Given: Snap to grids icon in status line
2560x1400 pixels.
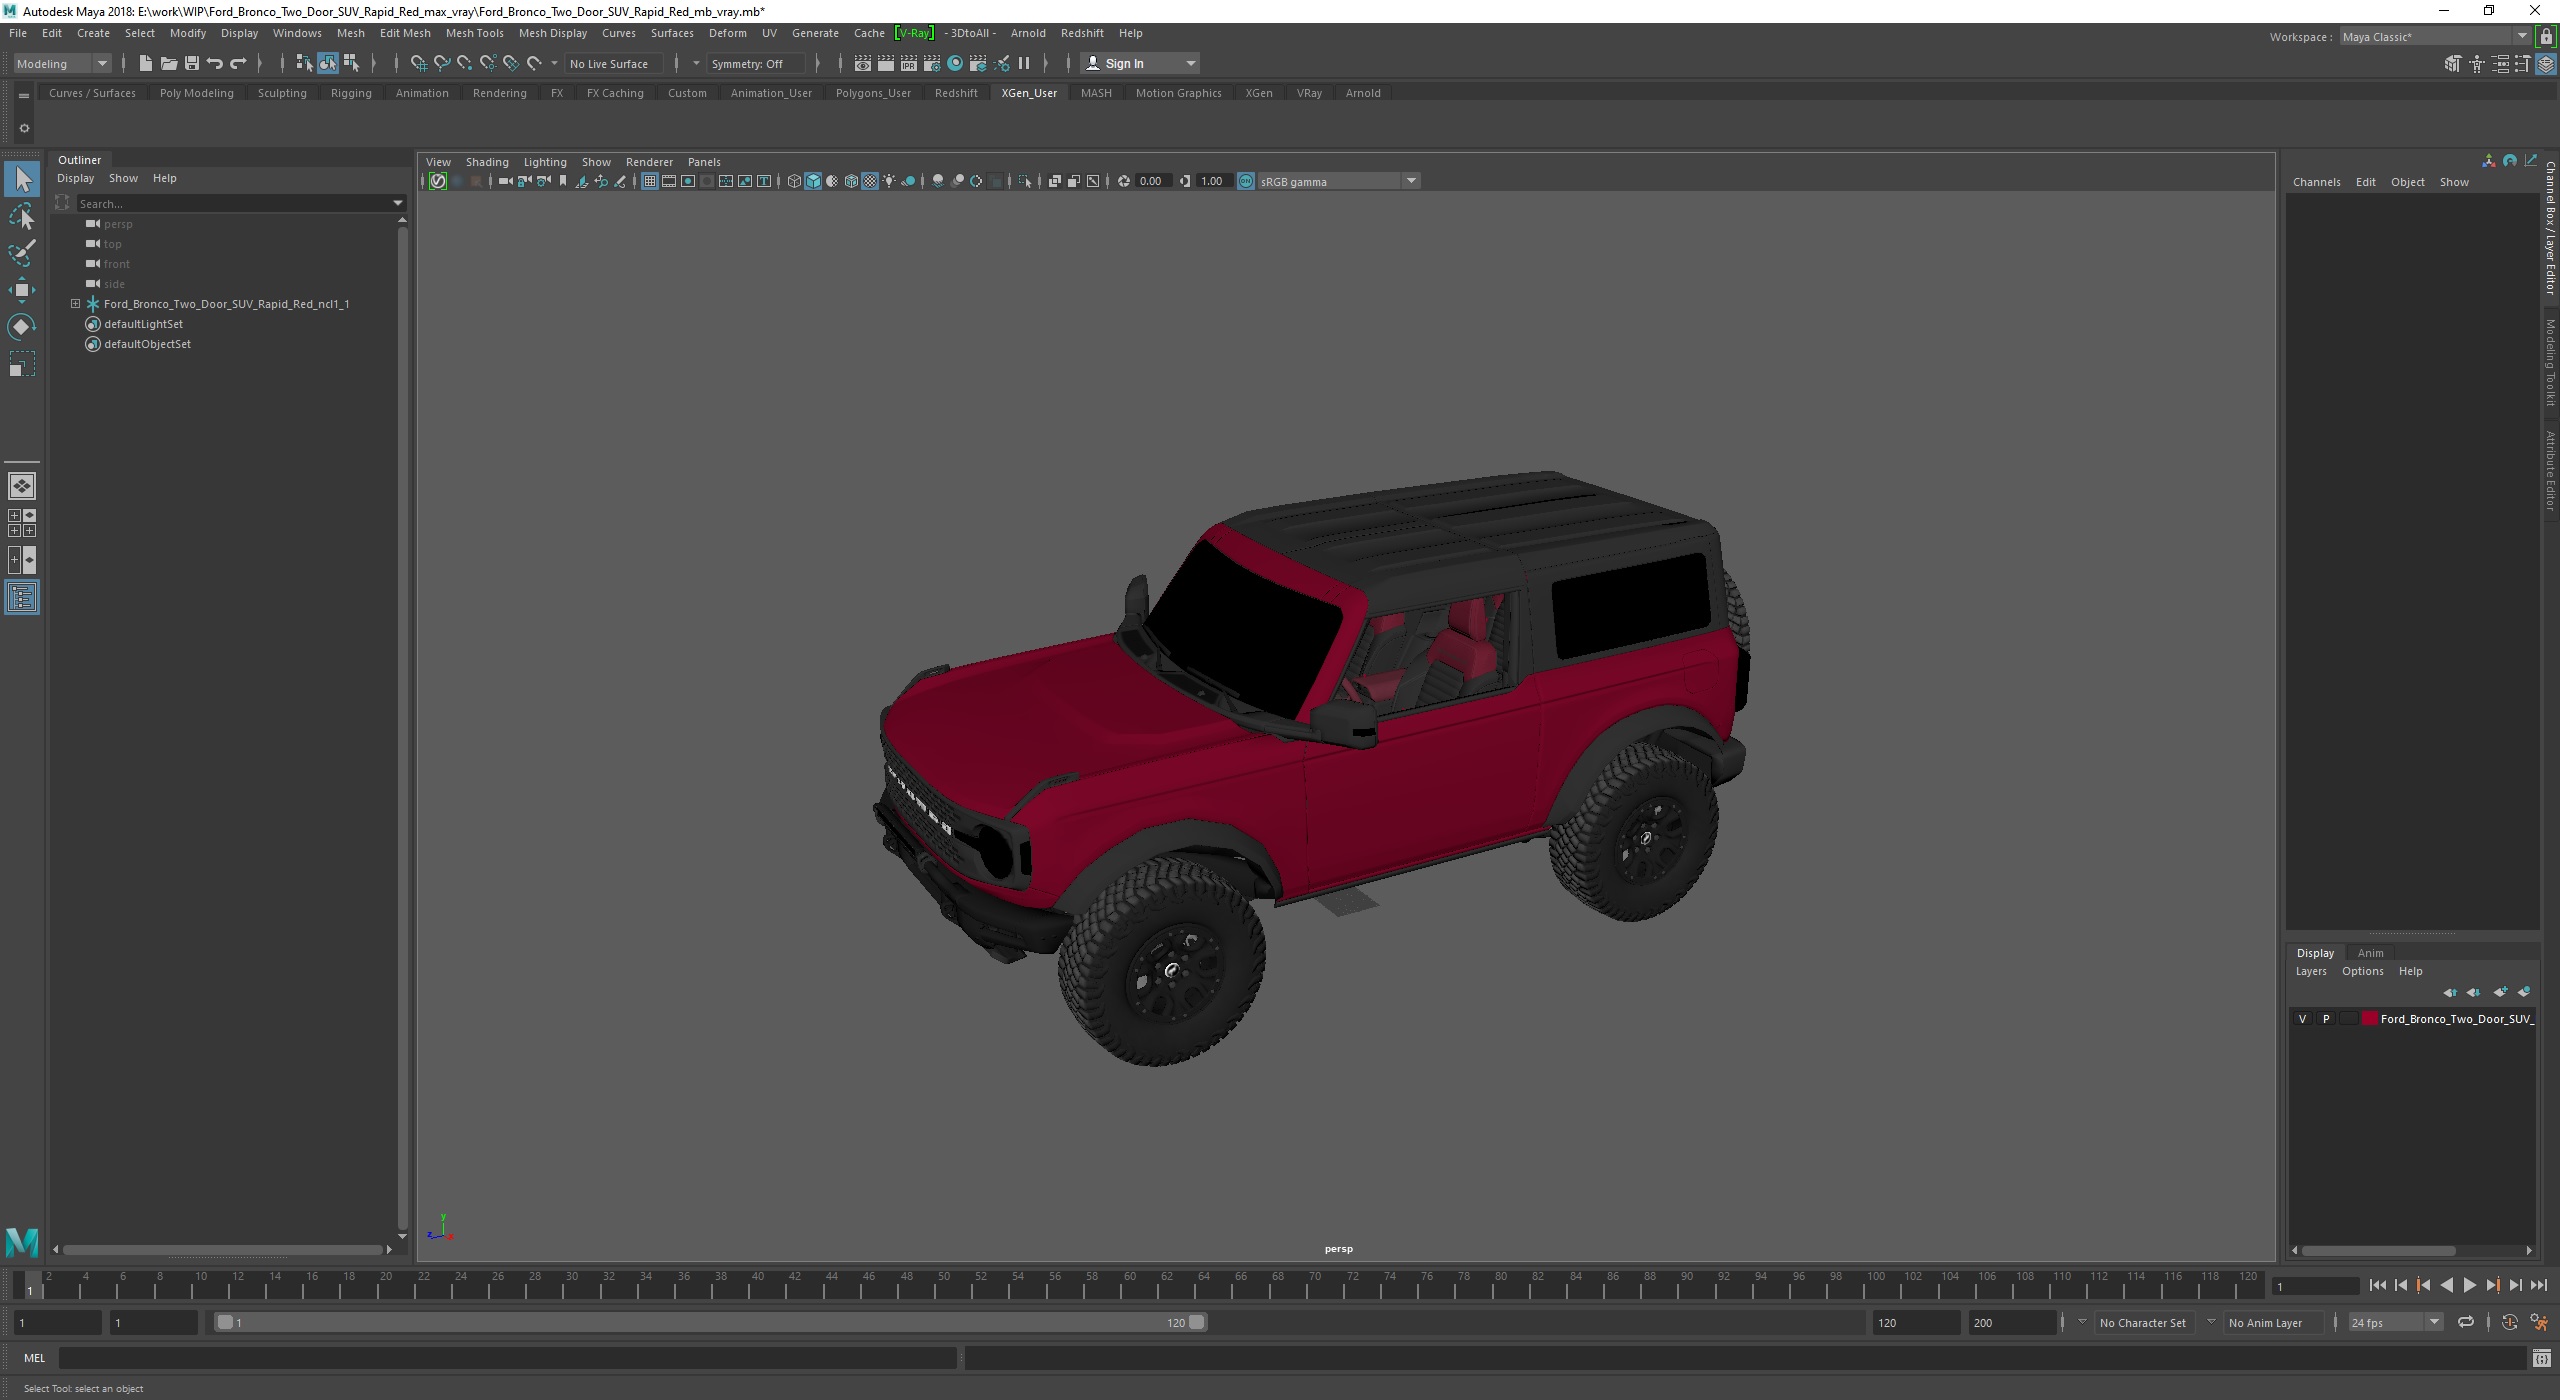Looking at the screenshot, I should [x=418, y=63].
